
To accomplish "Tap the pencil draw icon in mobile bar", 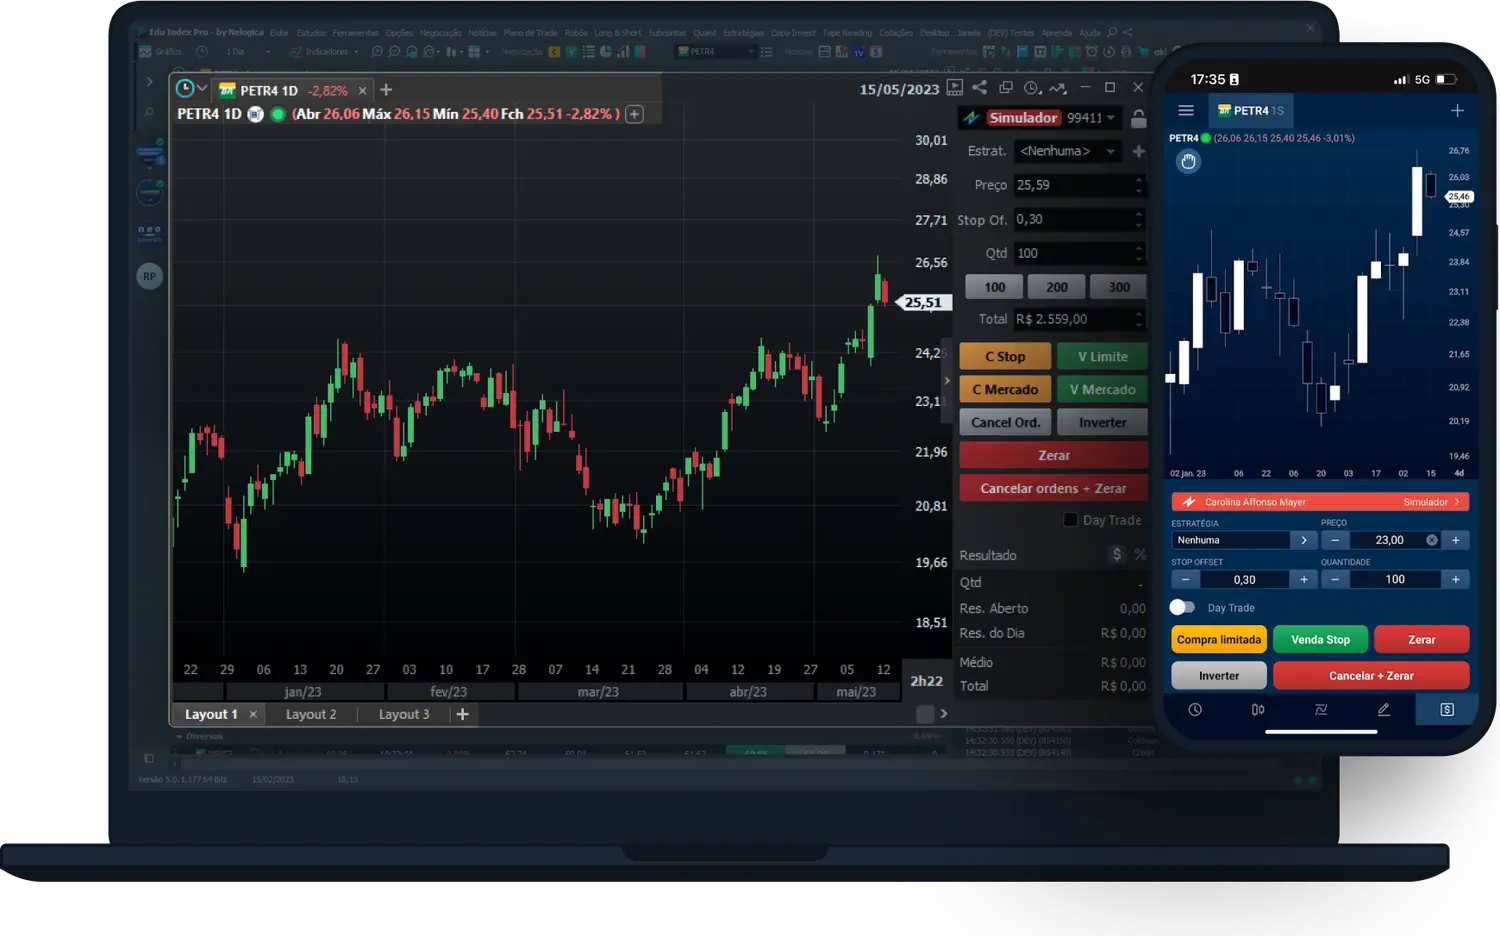I will [1384, 710].
